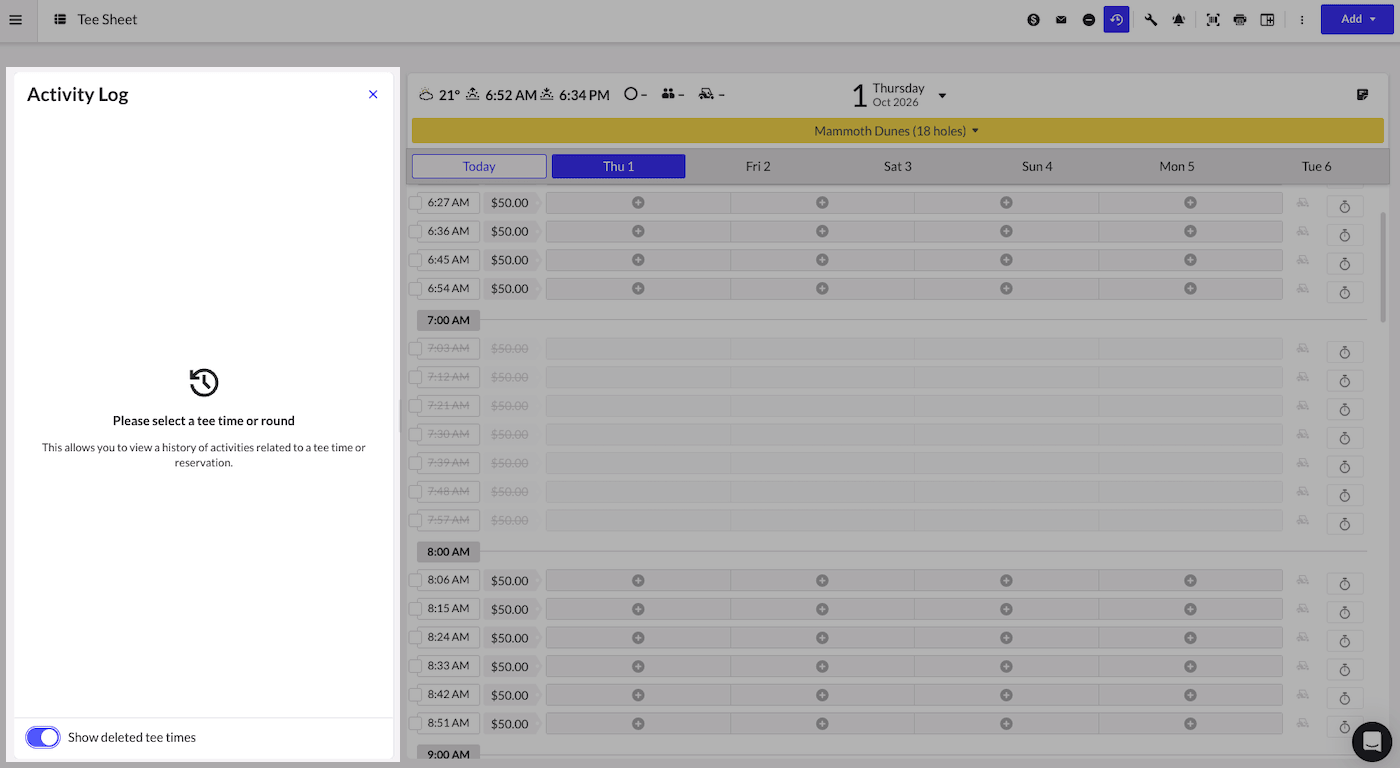Click the 7:00 AM hour header
This screenshot has width=1400, height=768.
click(x=448, y=320)
